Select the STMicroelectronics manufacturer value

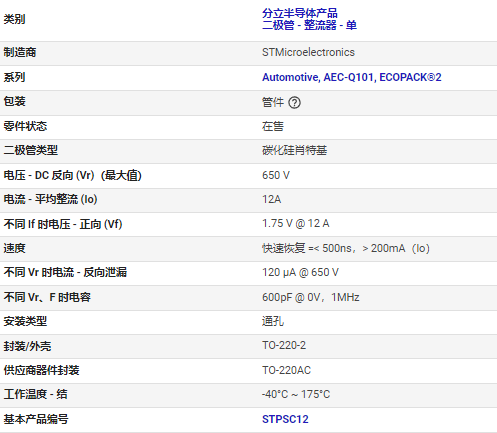pos(308,52)
